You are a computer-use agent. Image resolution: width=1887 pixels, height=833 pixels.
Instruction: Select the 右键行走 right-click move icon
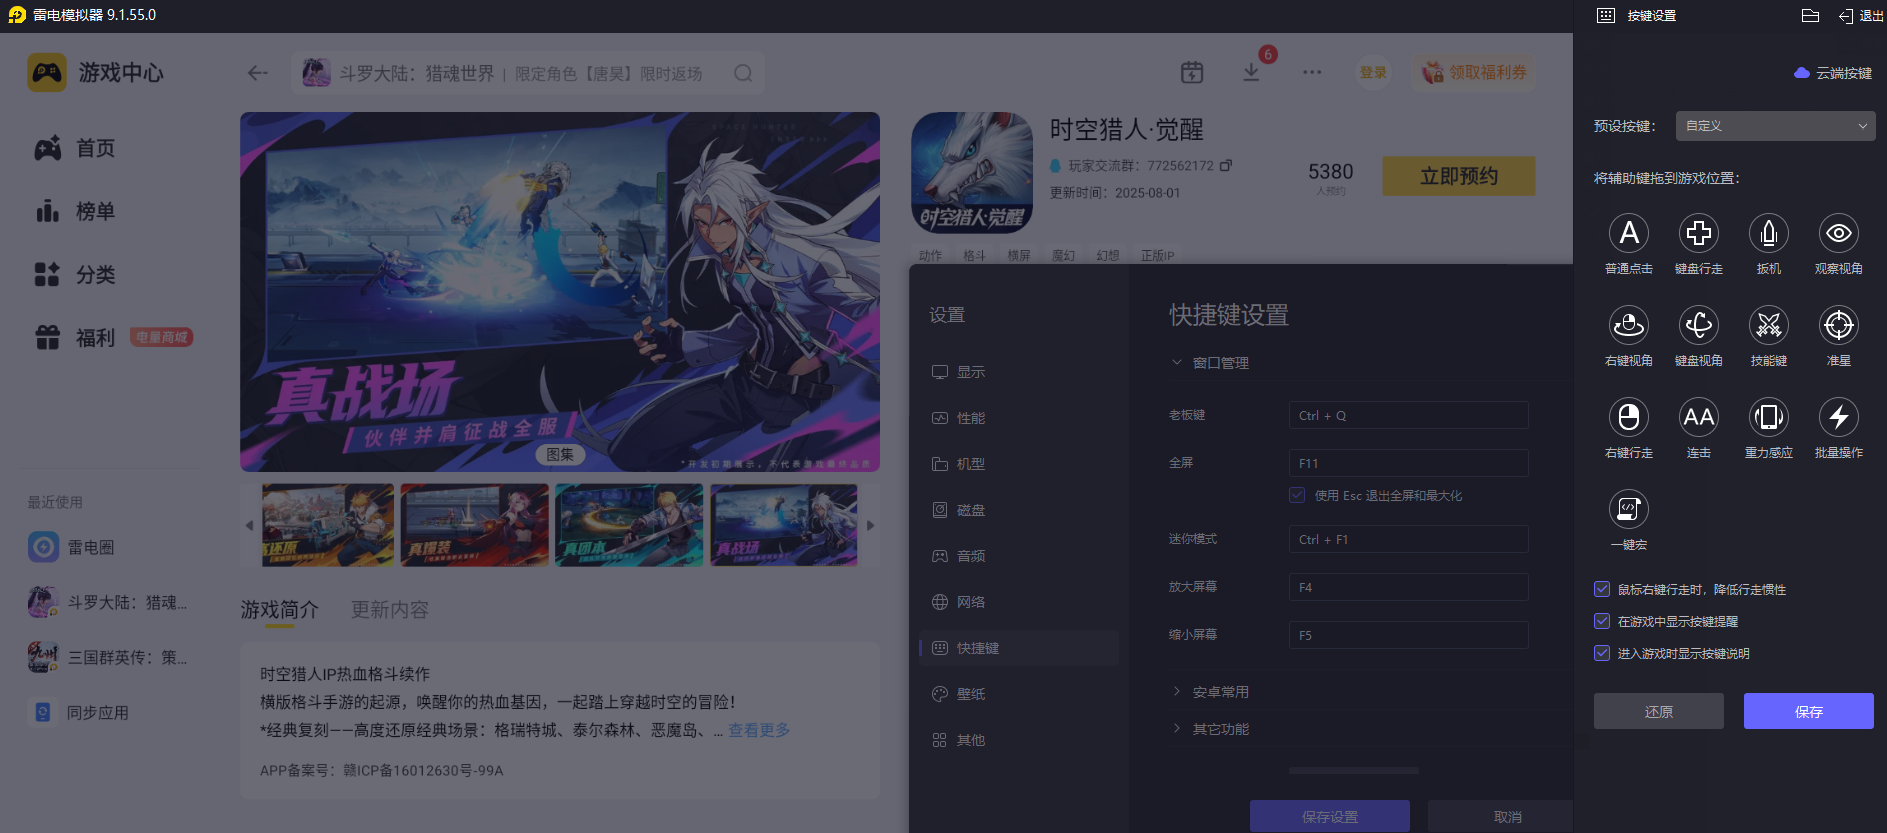point(1628,417)
